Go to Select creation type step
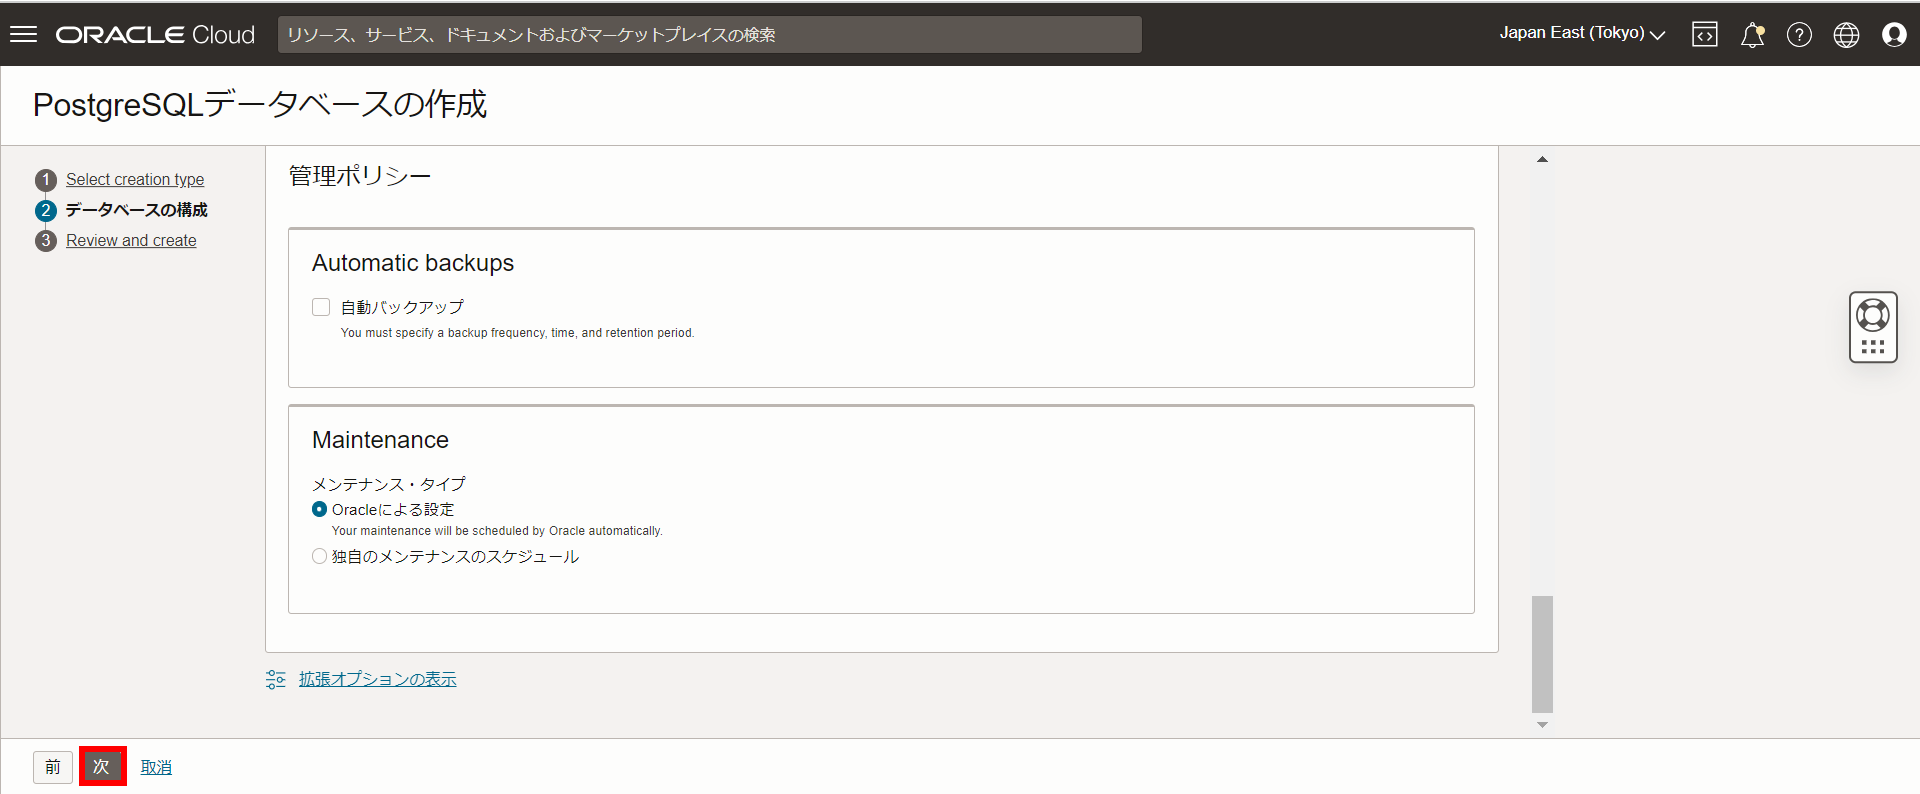This screenshot has height=794, width=1920. (x=135, y=180)
